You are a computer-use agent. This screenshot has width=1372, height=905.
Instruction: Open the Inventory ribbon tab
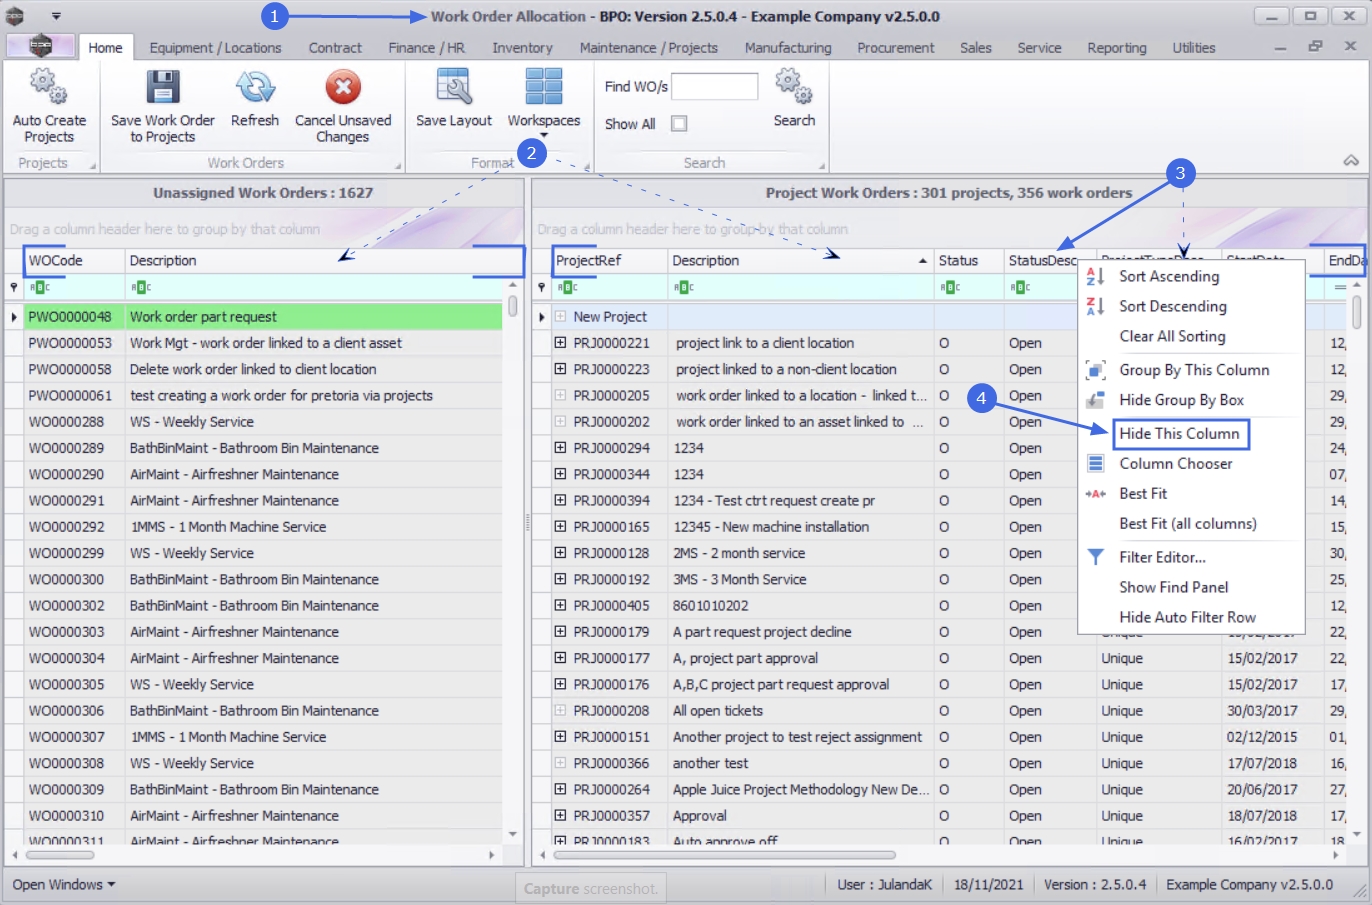click(522, 48)
